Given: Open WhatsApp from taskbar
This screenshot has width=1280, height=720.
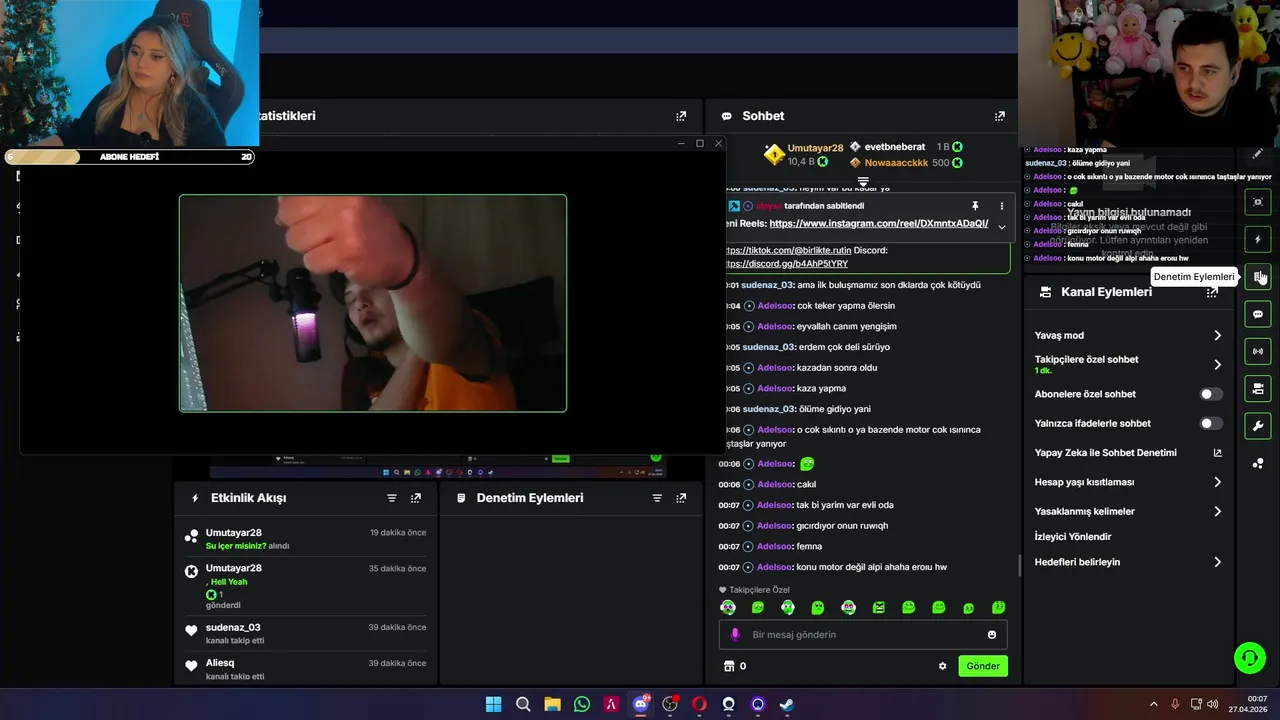Looking at the screenshot, I should coord(582,704).
